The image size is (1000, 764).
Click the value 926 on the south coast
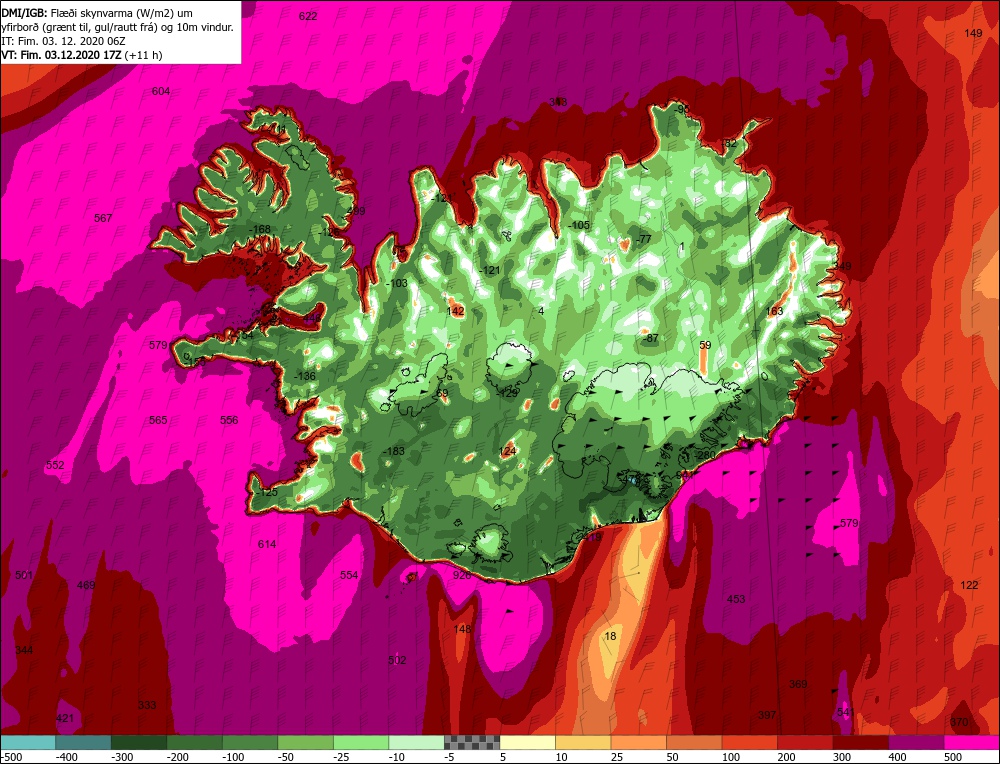(x=462, y=575)
